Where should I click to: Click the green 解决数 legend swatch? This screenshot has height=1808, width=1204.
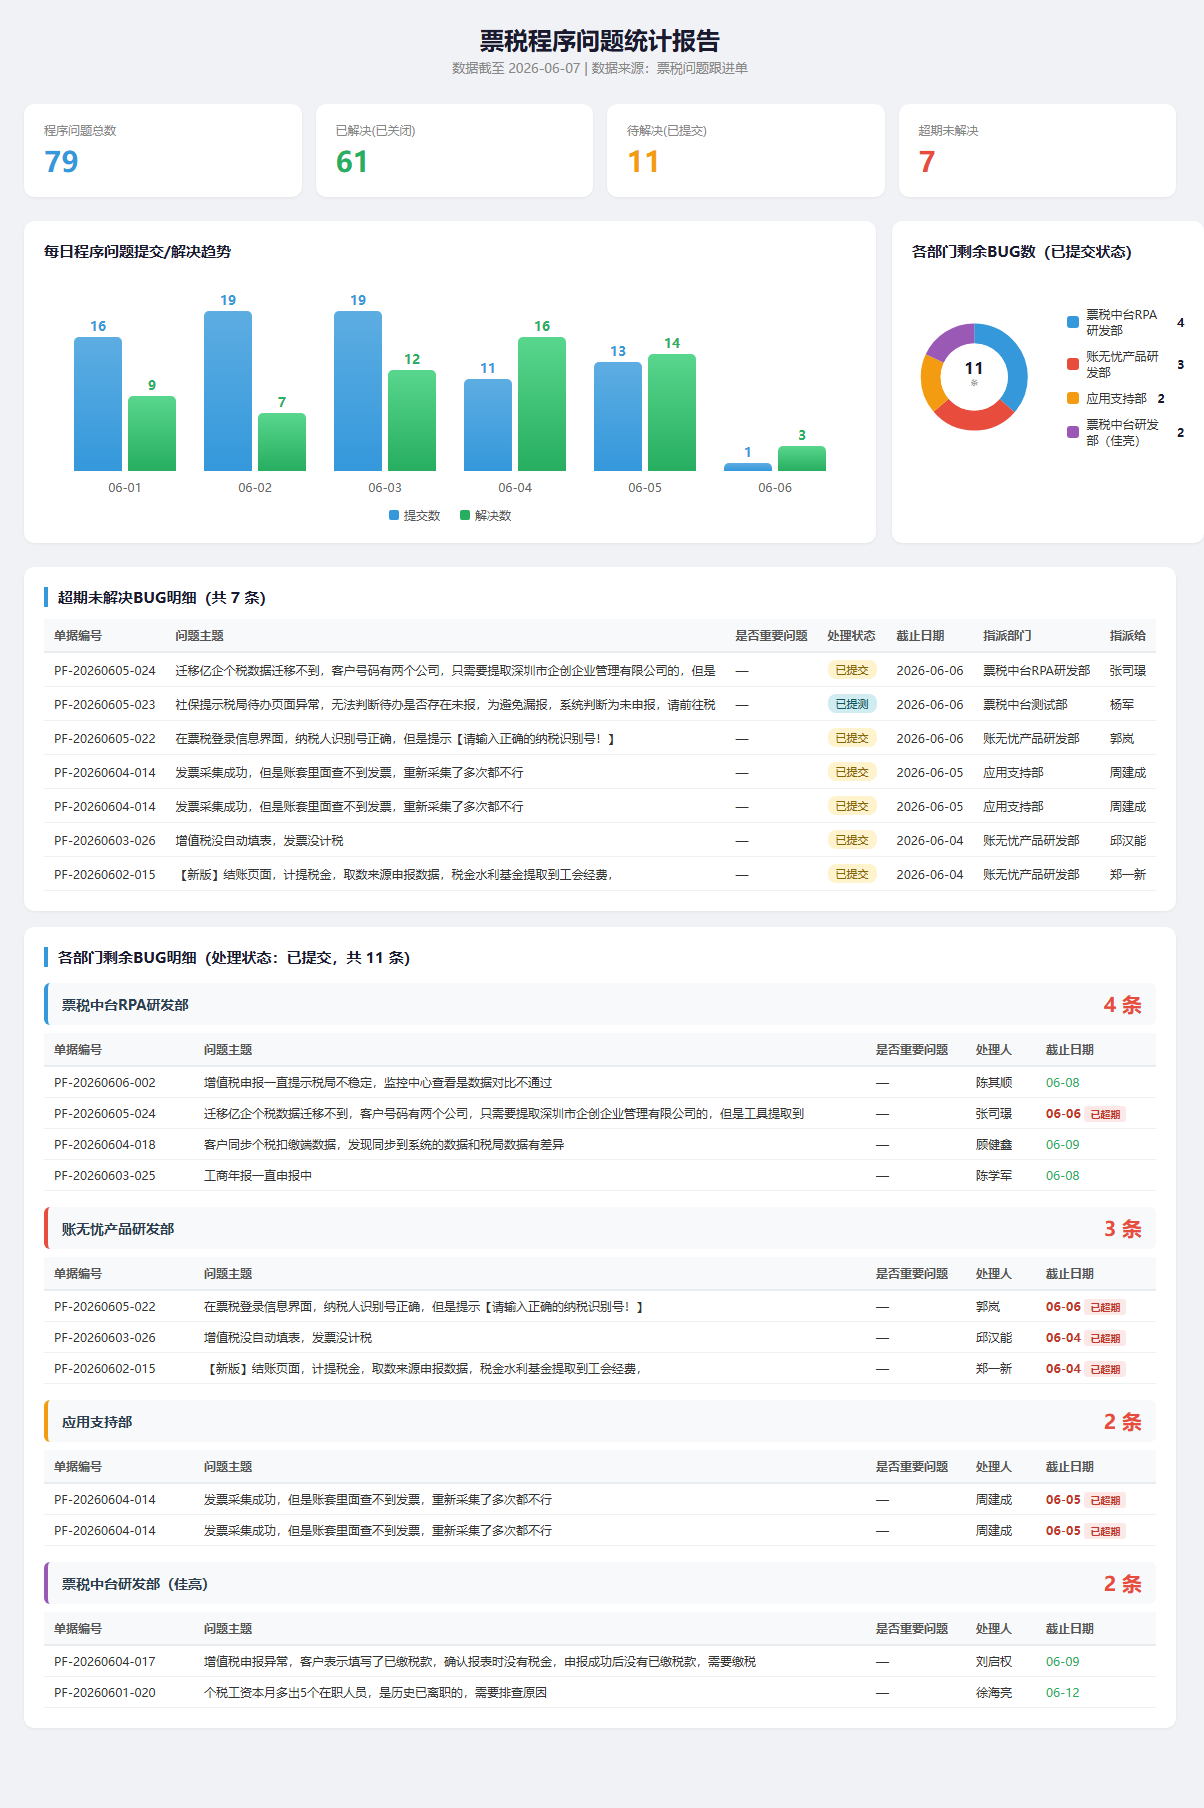coord(465,515)
